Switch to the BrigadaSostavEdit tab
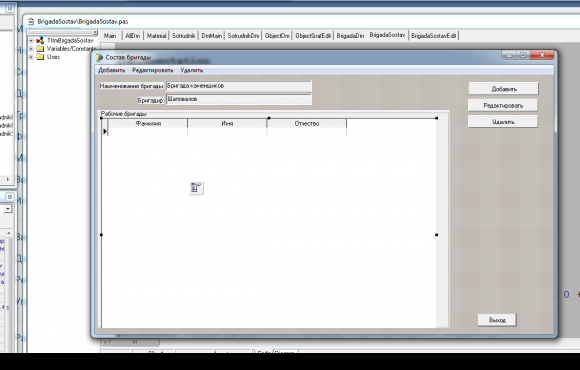This screenshot has width=580, height=370. pyautogui.click(x=434, y=36)
